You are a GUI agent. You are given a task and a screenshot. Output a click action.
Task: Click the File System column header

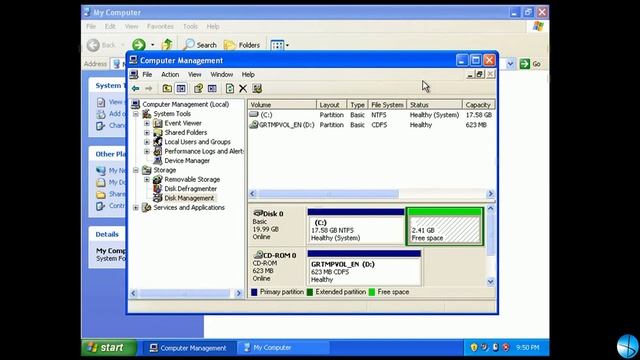387,104
